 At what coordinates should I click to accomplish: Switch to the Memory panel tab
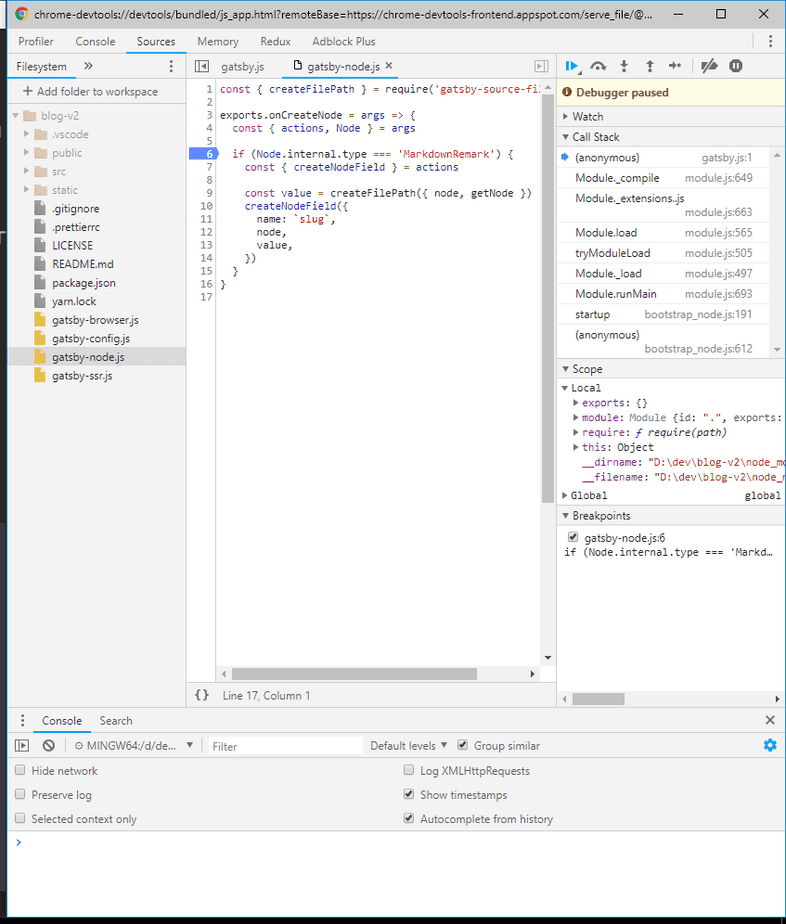217,42
